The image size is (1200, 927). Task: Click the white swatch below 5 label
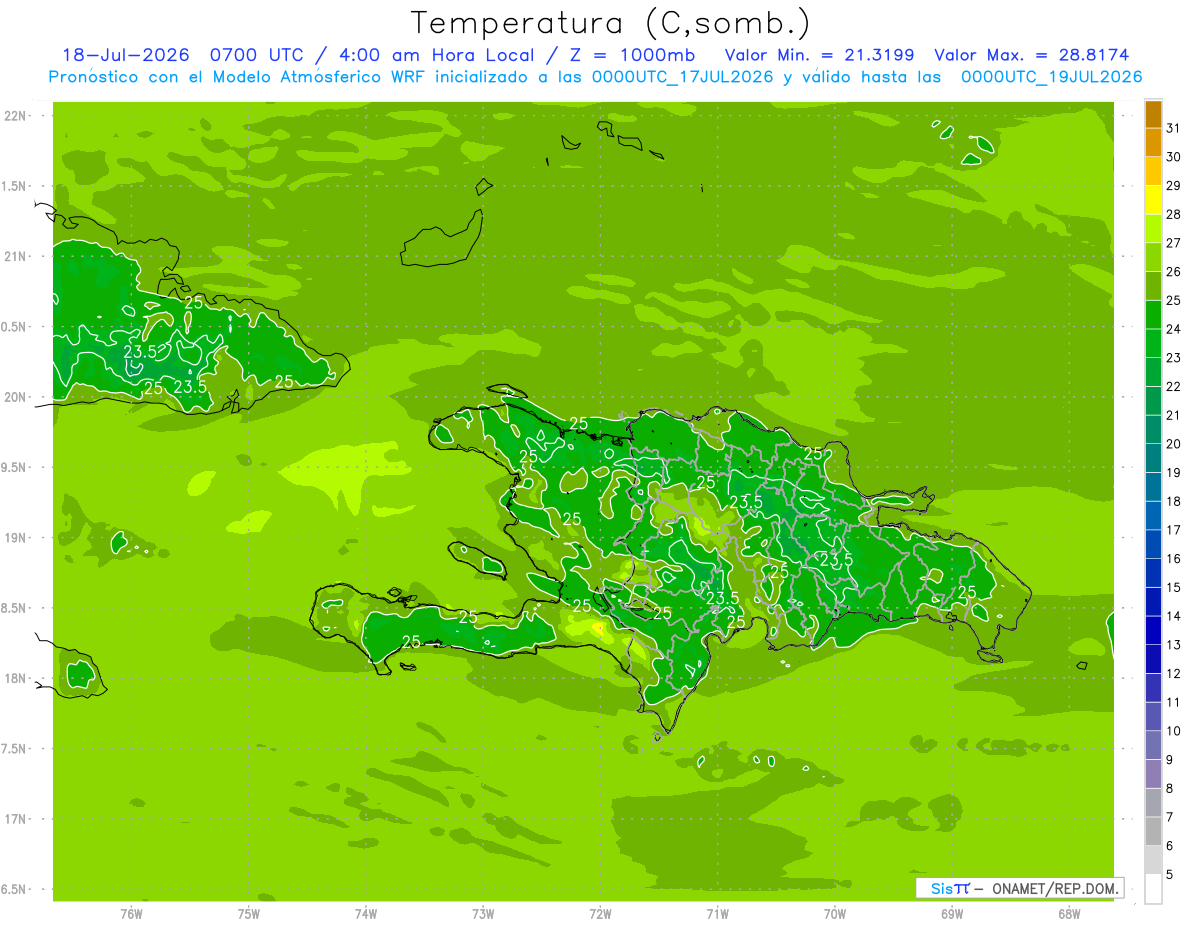[x=1153, y=889]
